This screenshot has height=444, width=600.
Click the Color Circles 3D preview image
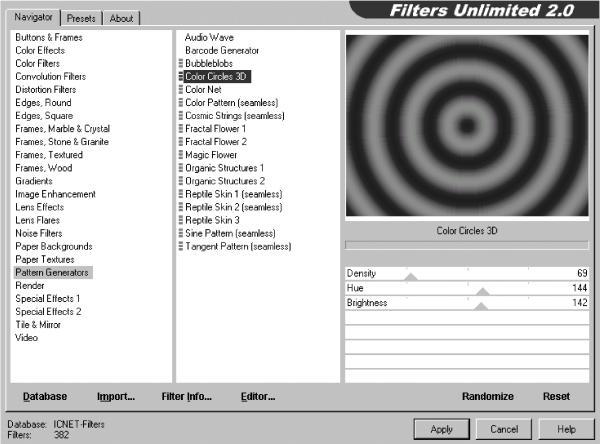tap(467, 126)
